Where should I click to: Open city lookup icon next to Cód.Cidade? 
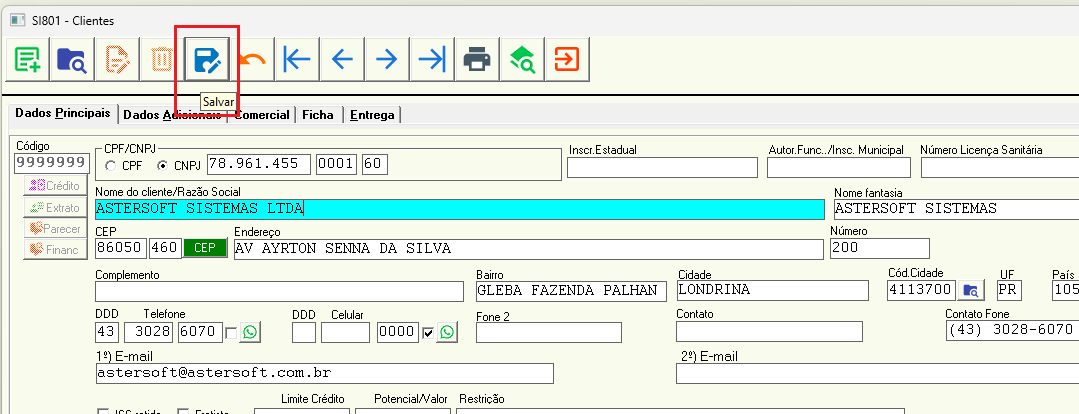[971, 290]
